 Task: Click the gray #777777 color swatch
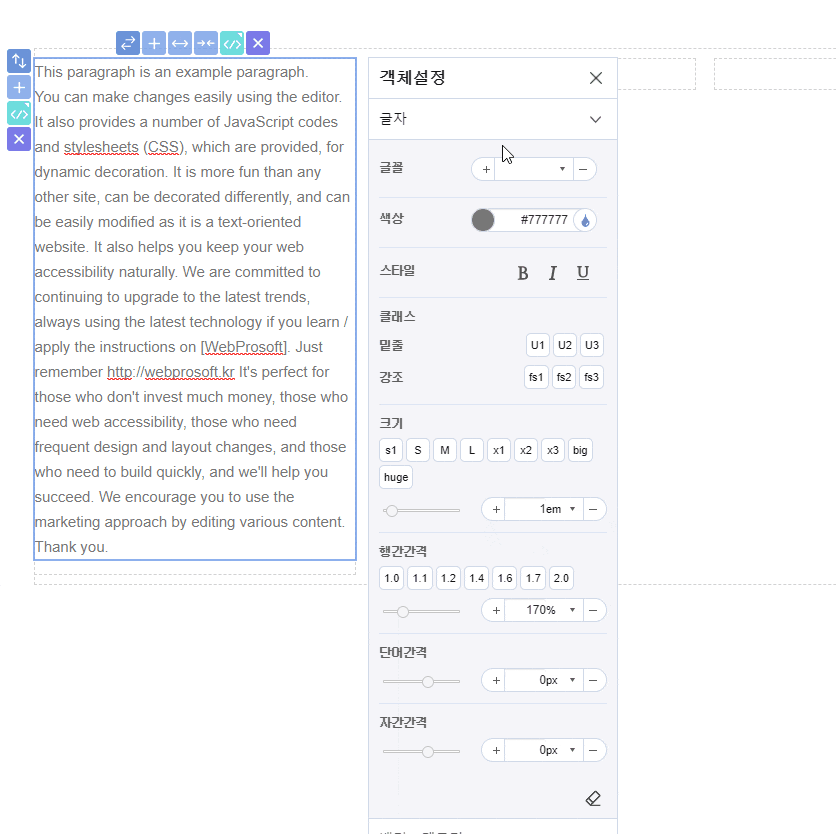[483, 220]
